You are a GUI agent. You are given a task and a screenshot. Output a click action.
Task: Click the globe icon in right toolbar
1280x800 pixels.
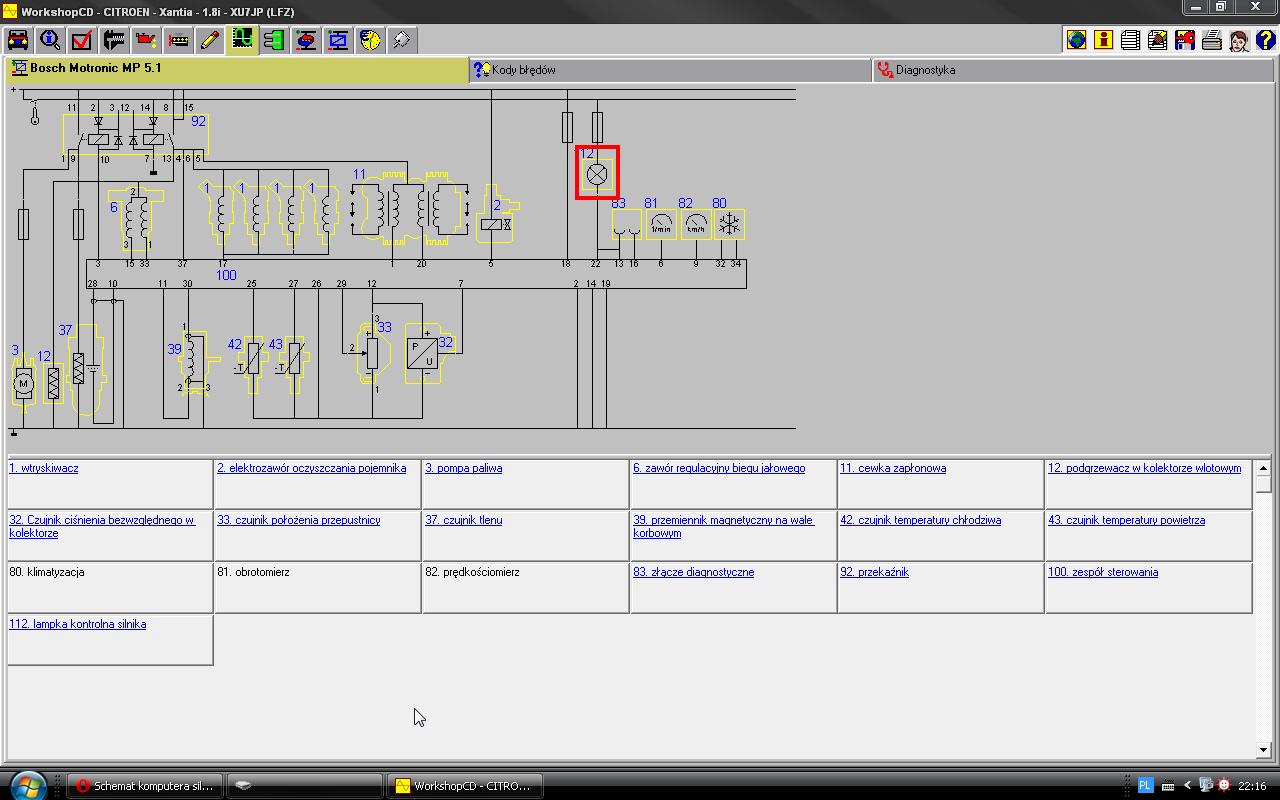tap(1076, 40)
